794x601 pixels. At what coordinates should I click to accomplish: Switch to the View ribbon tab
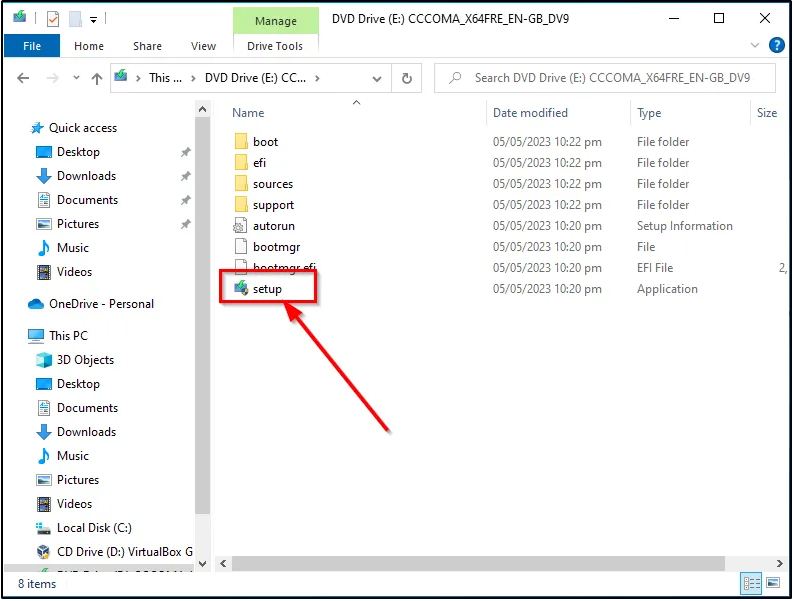[x=204, y=46]
